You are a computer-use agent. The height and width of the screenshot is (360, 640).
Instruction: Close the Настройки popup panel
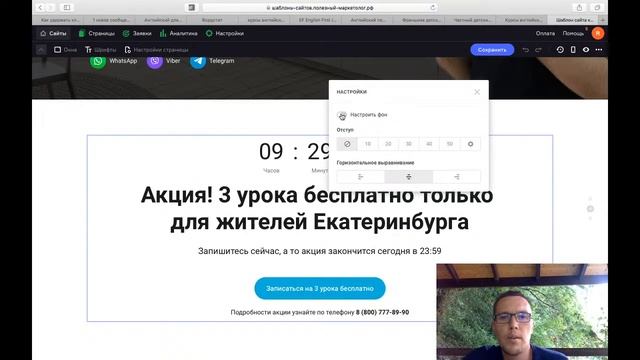(x=477, y=92)
